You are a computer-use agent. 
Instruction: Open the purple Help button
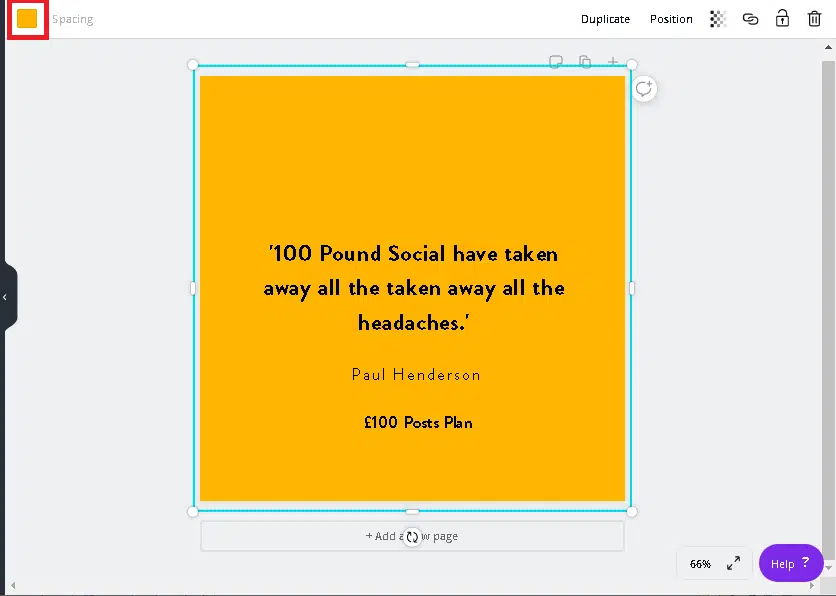coord(791,563)
